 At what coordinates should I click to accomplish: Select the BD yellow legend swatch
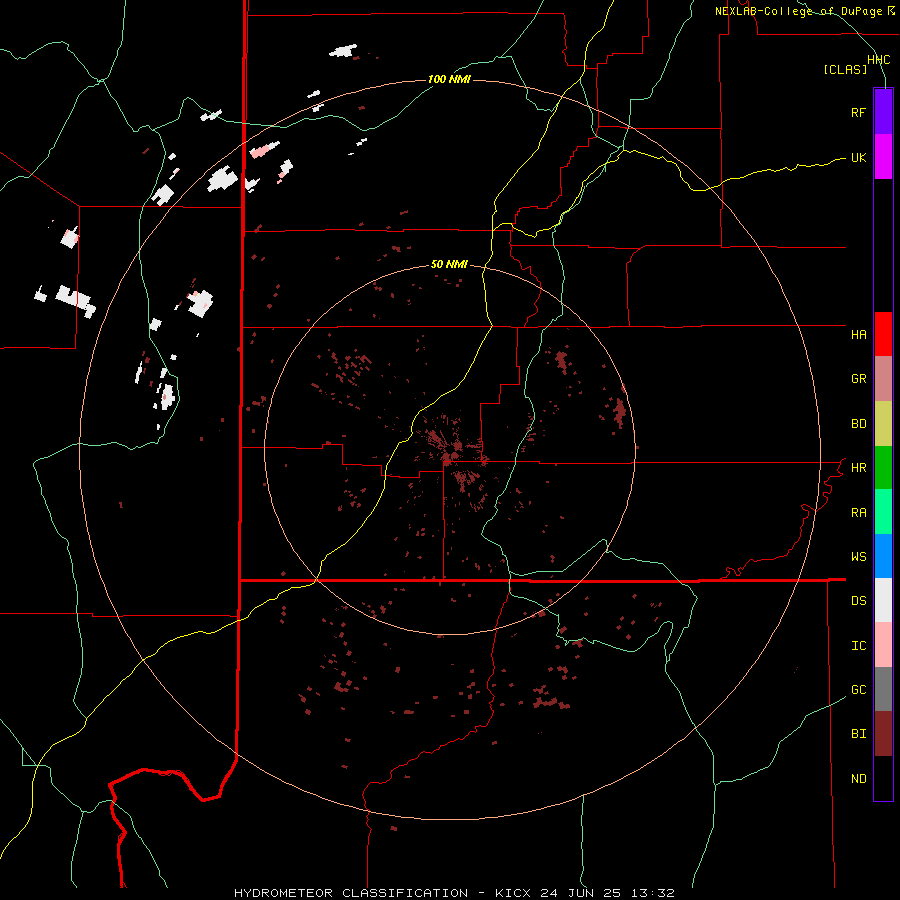click(x=883, y=424)
